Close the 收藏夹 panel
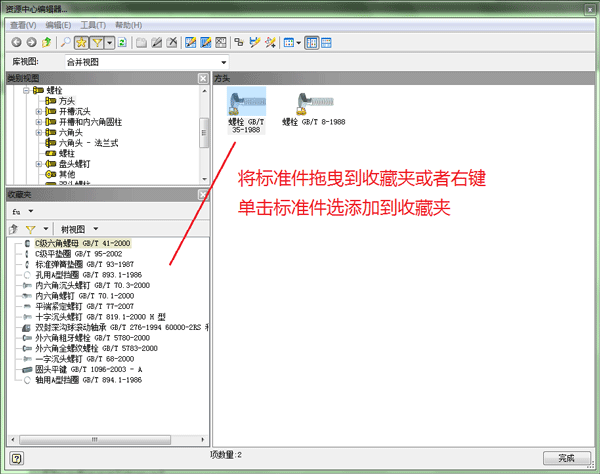The width and height of the screenshot is (600, 474). (x=203, y=195)
